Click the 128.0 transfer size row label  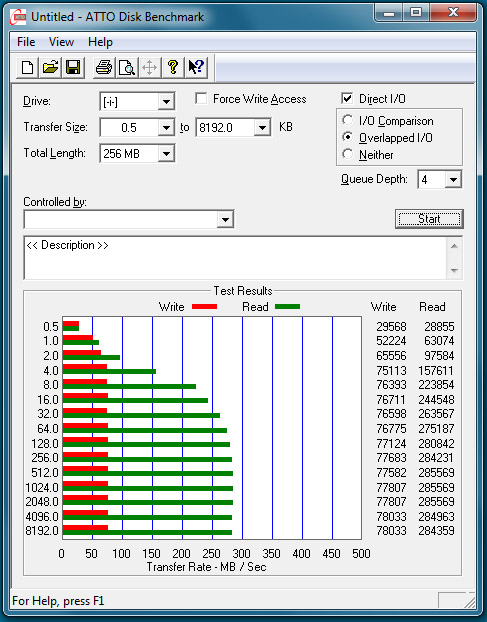45,443
